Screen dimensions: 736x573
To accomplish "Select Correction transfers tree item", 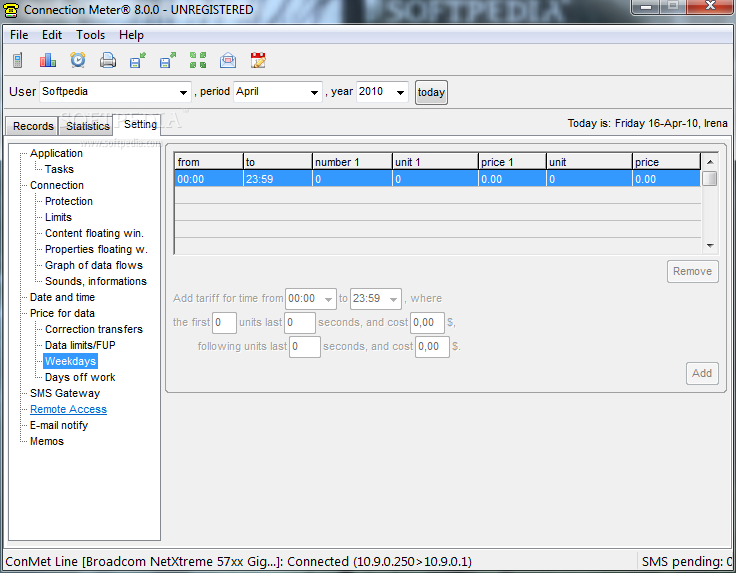I will coord(94,329).
